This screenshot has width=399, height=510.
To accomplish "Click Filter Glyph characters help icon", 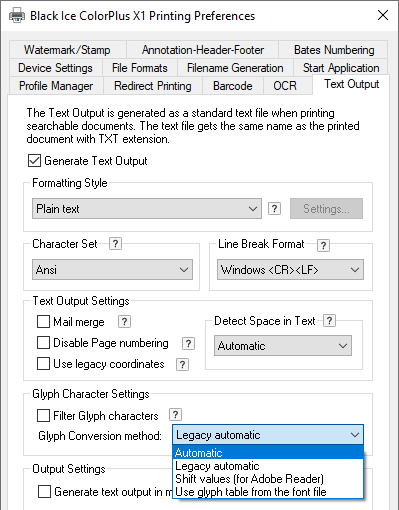I will click(x=175, y=415).
